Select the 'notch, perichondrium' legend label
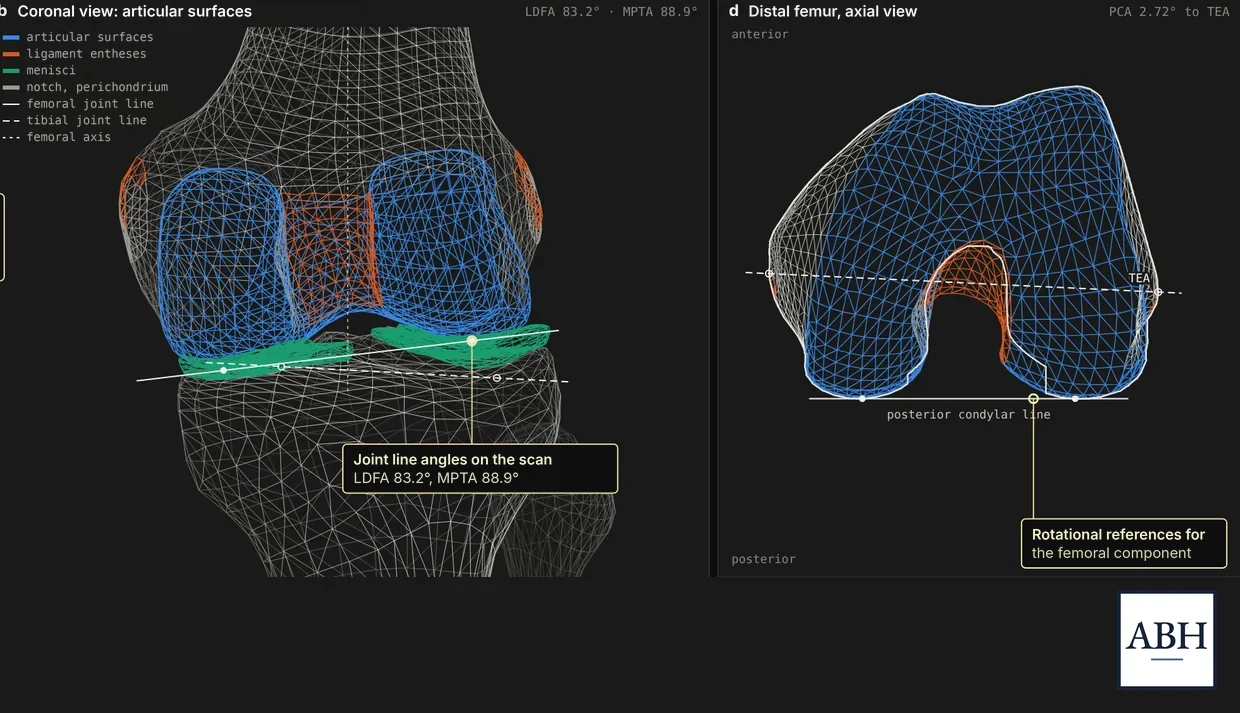 97,87
